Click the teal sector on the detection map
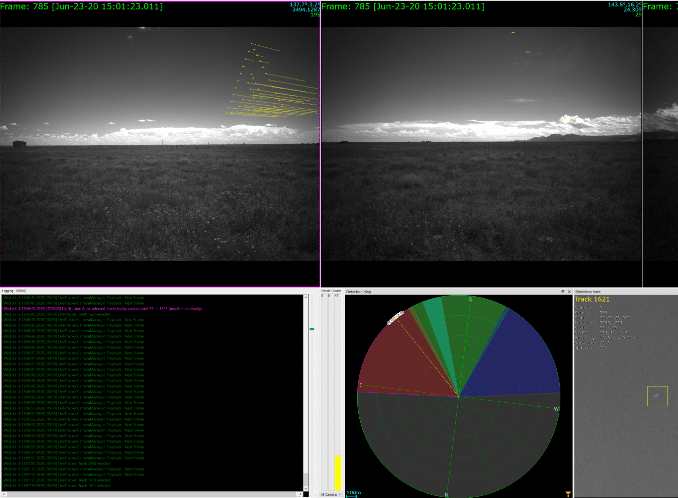Screen dimensions: 678x498 point(439,329)
